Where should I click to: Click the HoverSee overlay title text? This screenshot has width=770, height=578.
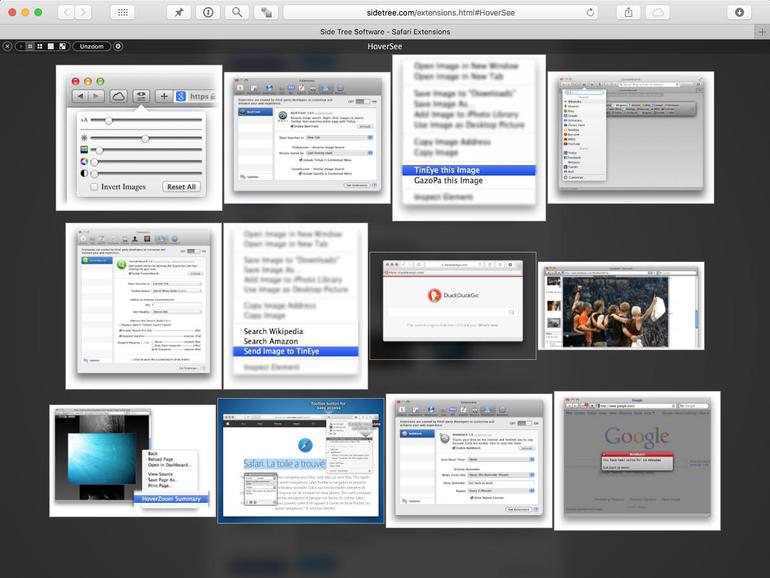pos(385,46)
